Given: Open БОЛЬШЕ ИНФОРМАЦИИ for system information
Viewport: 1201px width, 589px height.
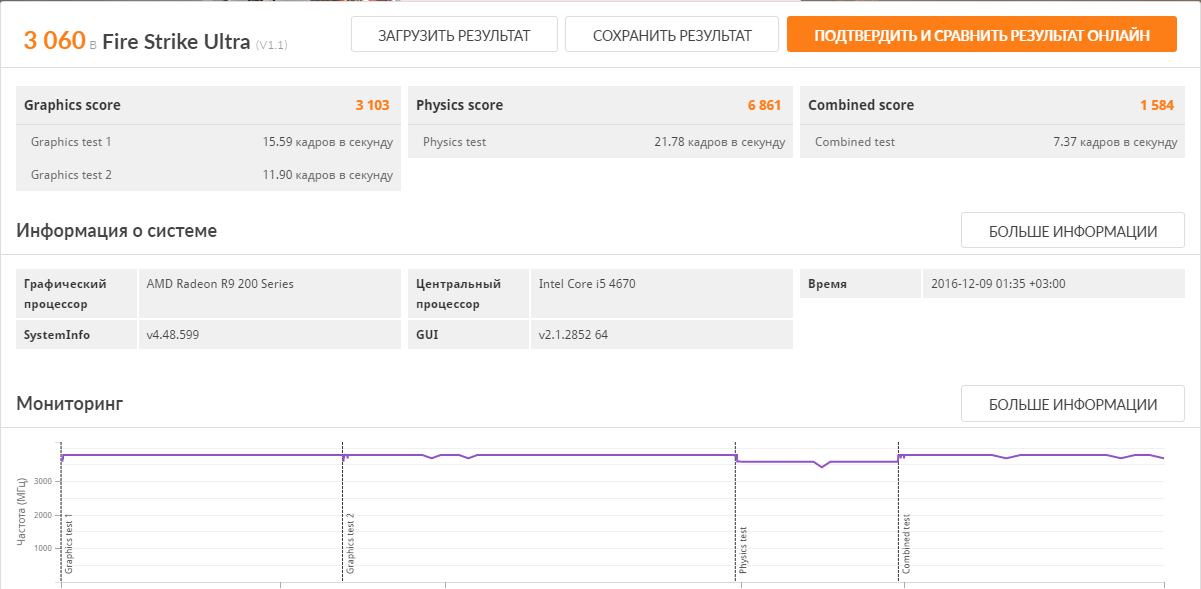Looking at the screenshot, I should tap(1072, 231).
